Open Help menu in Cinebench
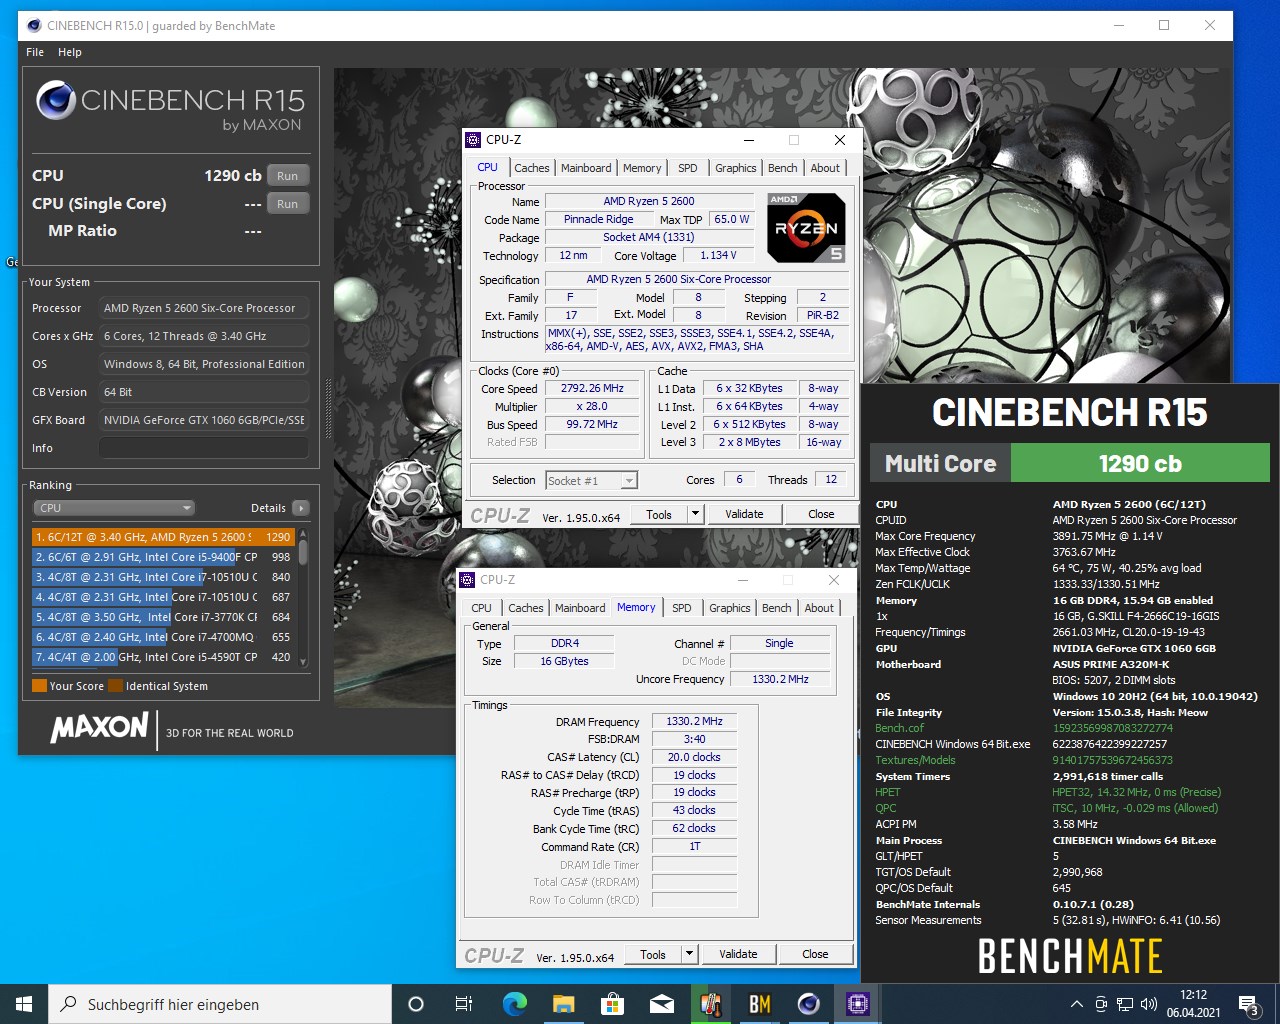This screenshot has width=1280, height=1024. tap(70, 52)
